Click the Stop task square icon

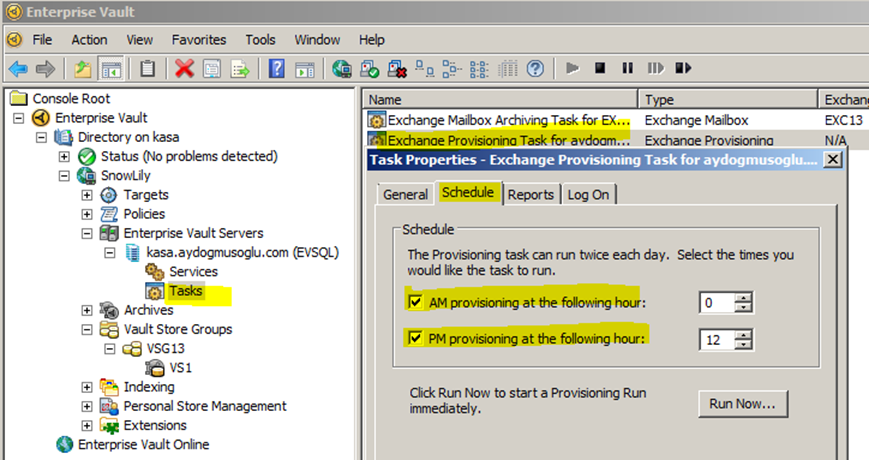pyautogui.click(x=600, y=68)
